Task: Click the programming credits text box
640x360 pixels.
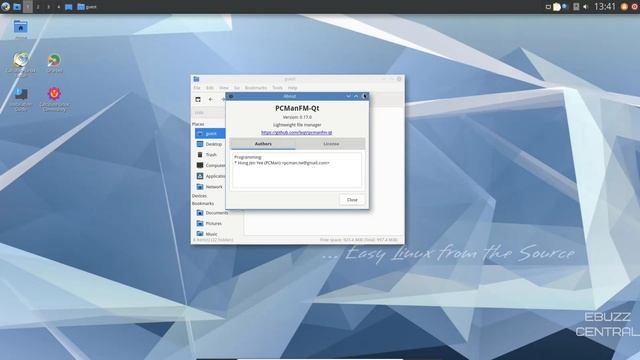Action: click(297, 170)
